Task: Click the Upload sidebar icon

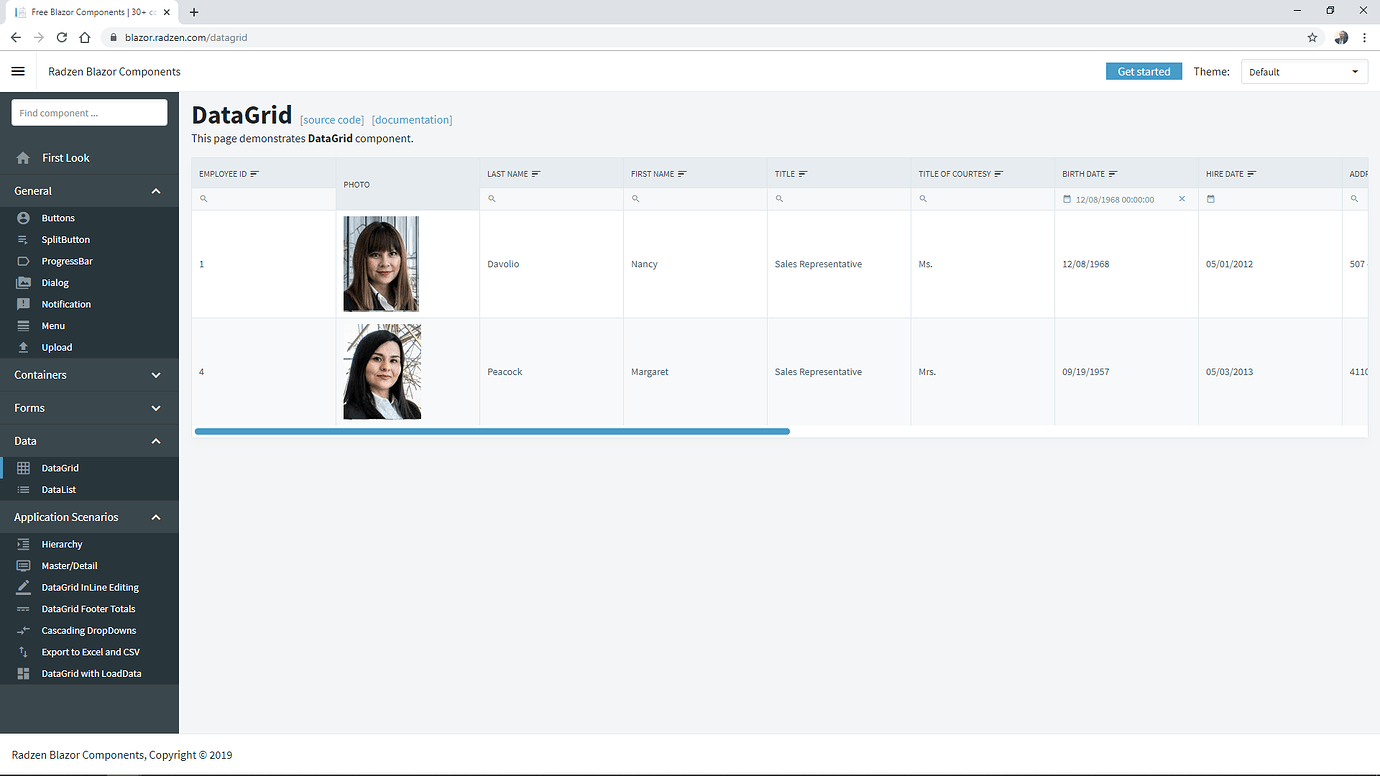Action: (x=23, y=348)
